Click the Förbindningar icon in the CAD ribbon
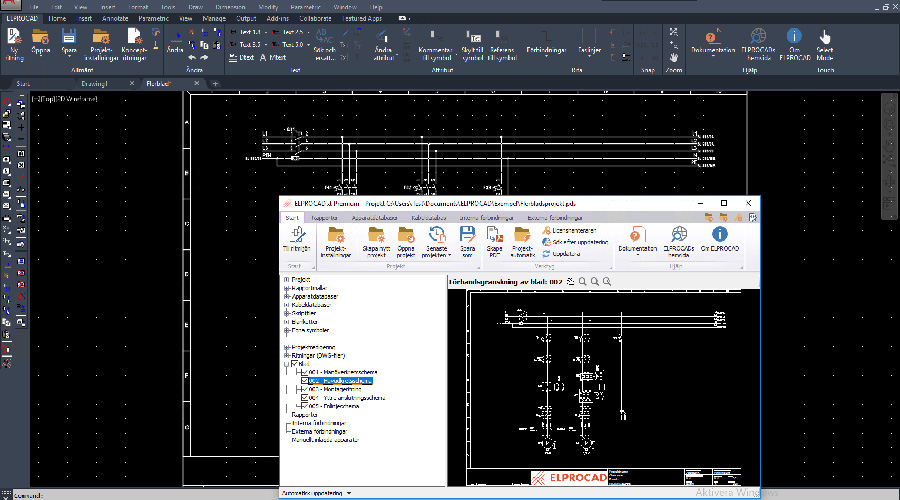The image size is (900, 500). [x=546, y=37]
